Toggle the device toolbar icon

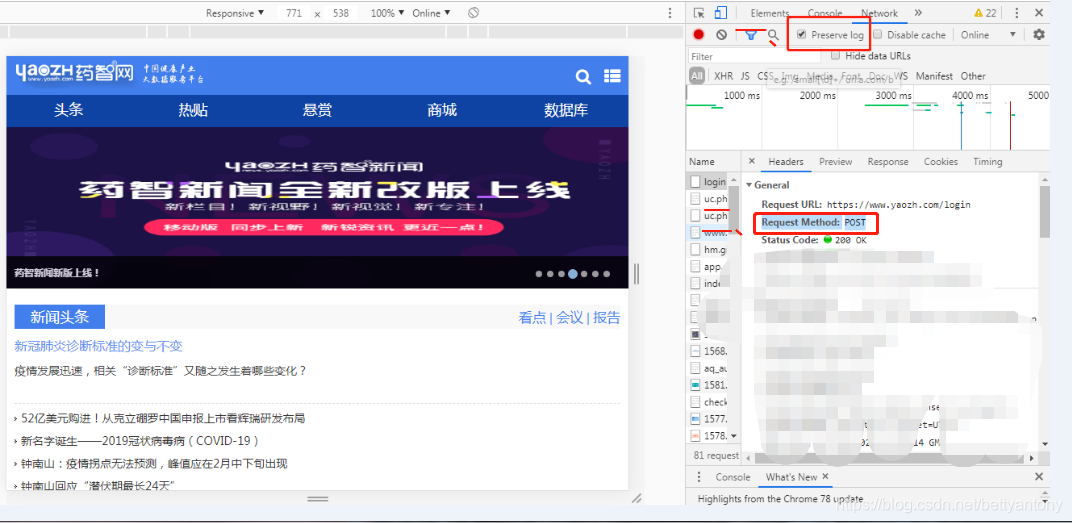coord(721,13)
